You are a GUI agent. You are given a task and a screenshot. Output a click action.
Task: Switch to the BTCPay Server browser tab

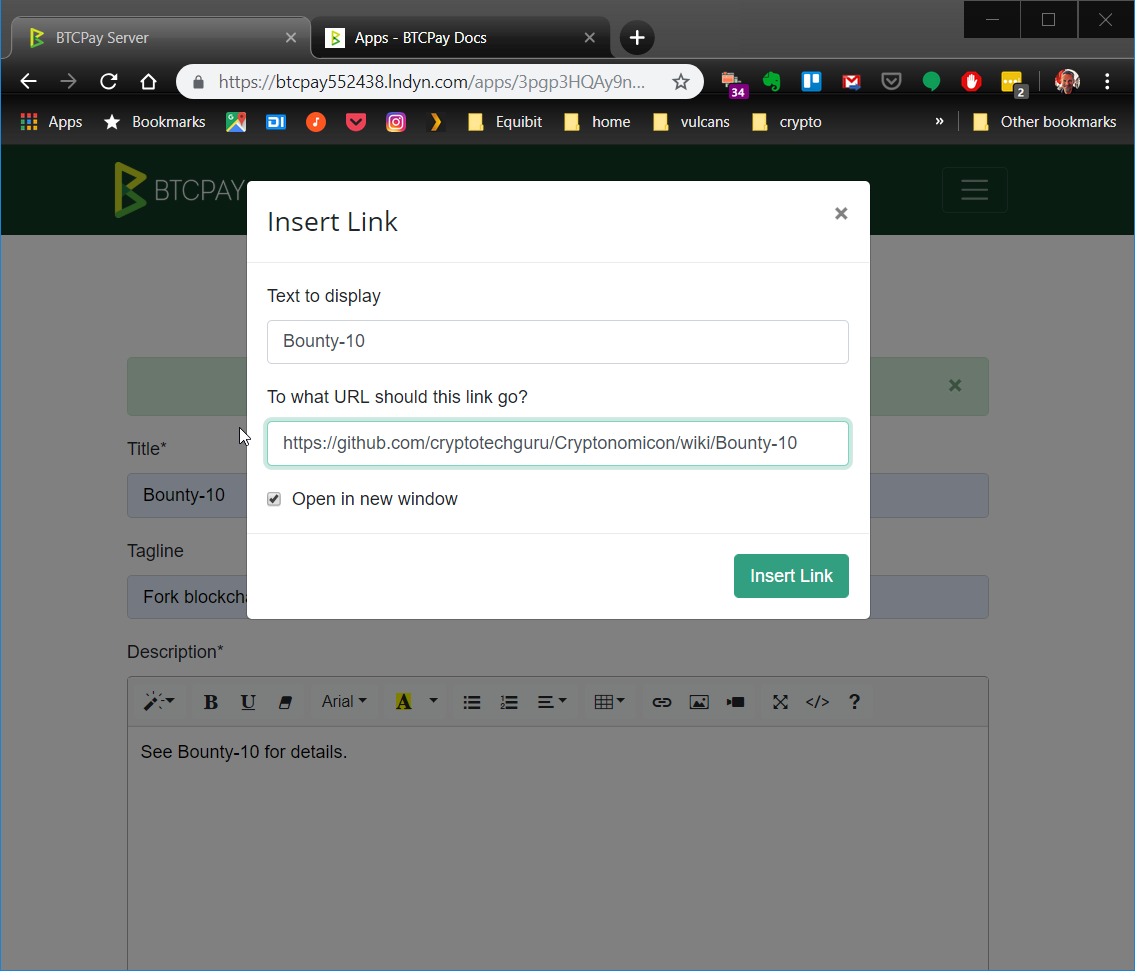150,36
